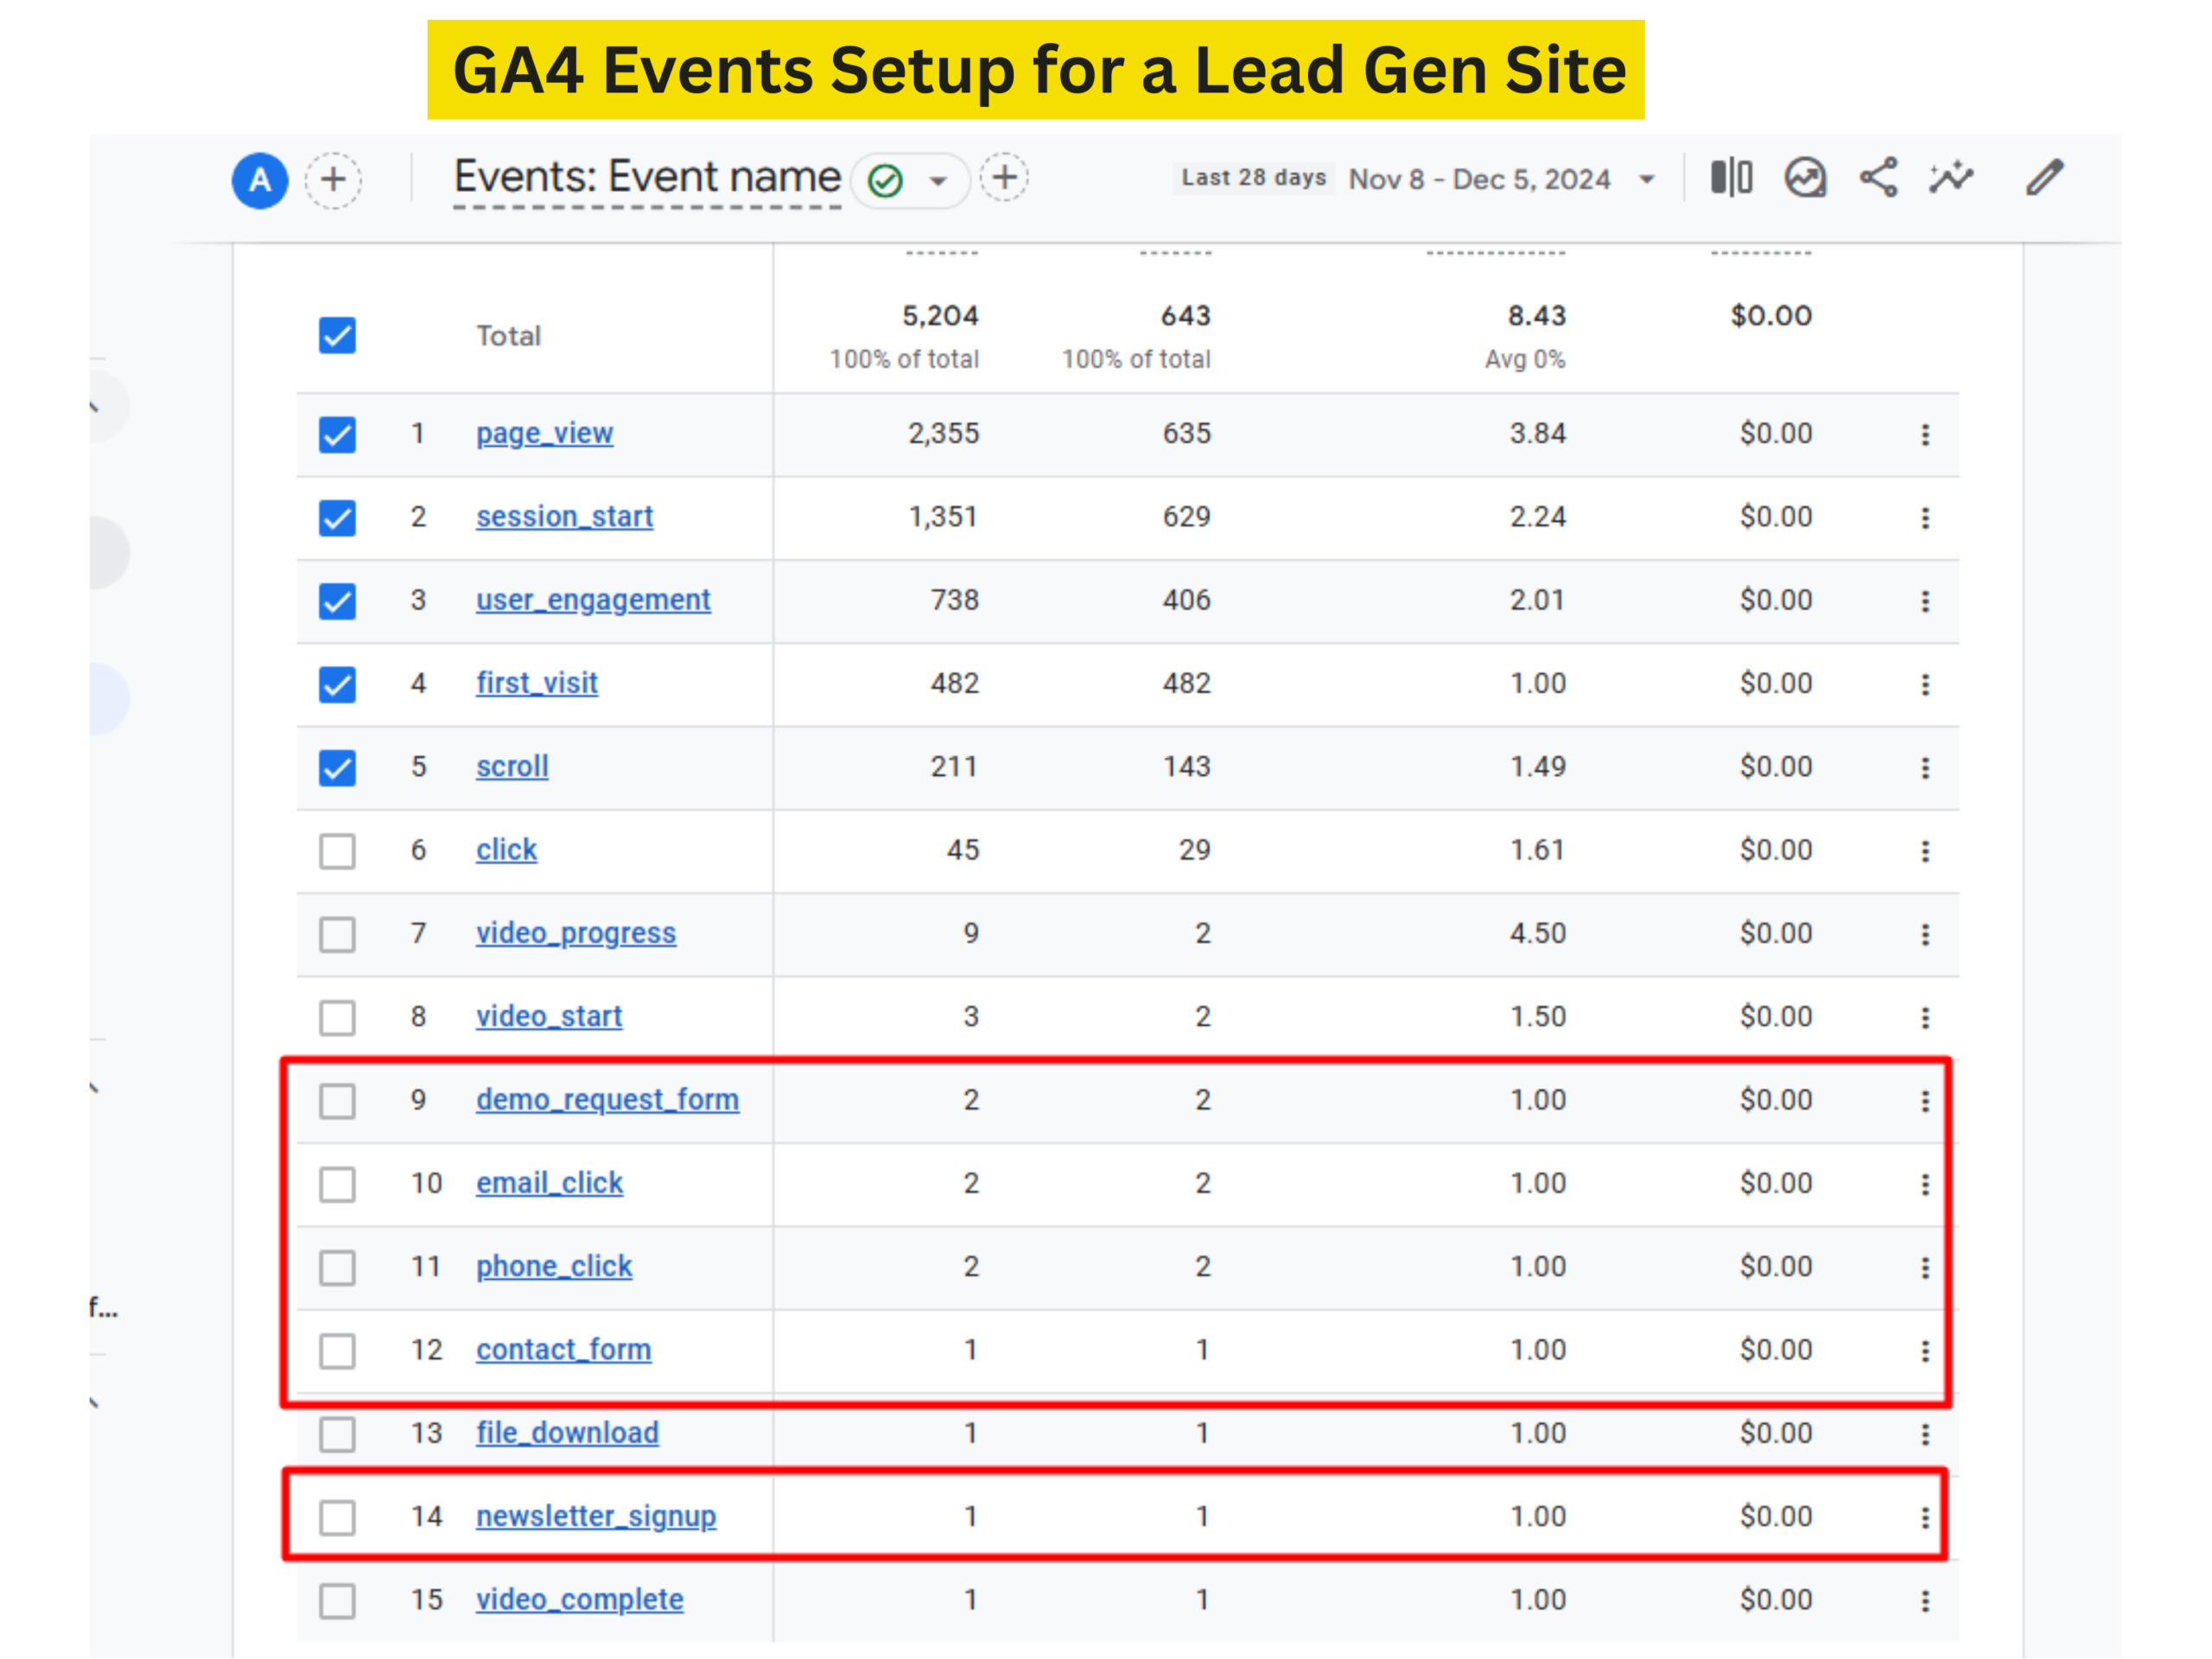Click the Share report icon
Screen dimensions: 2212x1659
tap(1878, 178)
